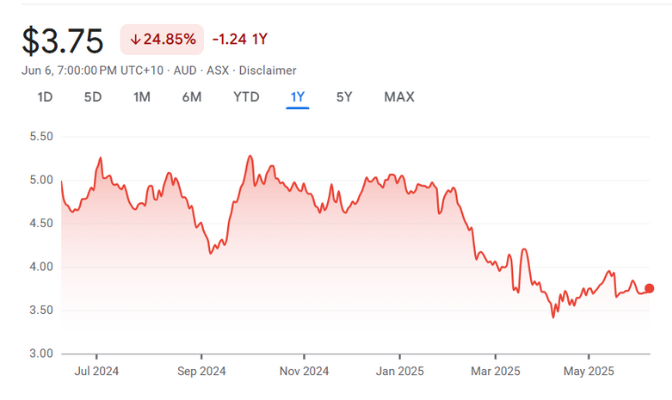Switch to YTD chart view
The image size is (672, 400).
point(246,97)
